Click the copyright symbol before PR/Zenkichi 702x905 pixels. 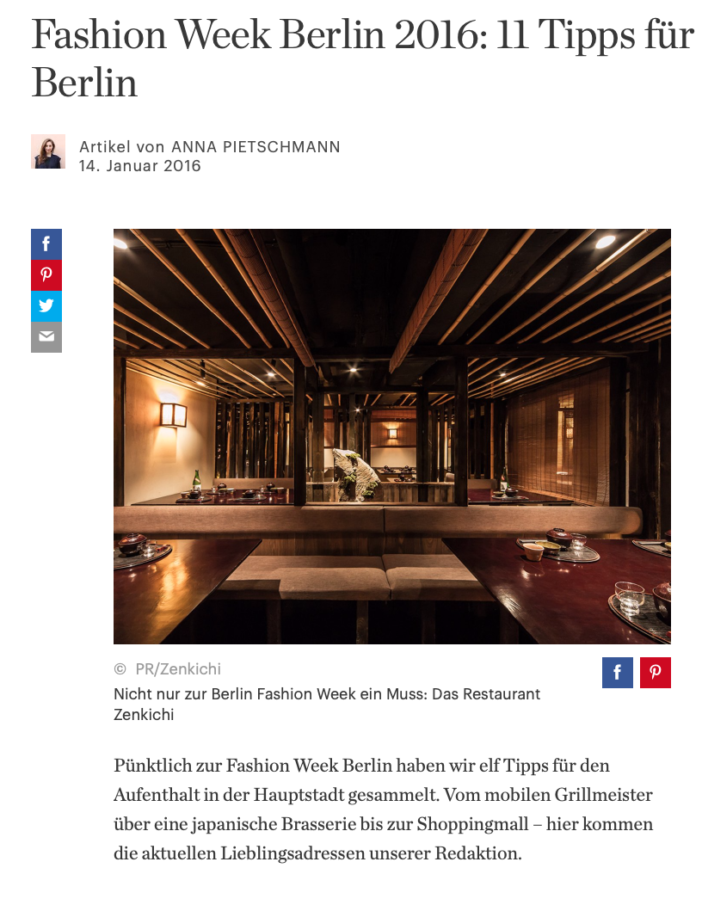[120, 669]
